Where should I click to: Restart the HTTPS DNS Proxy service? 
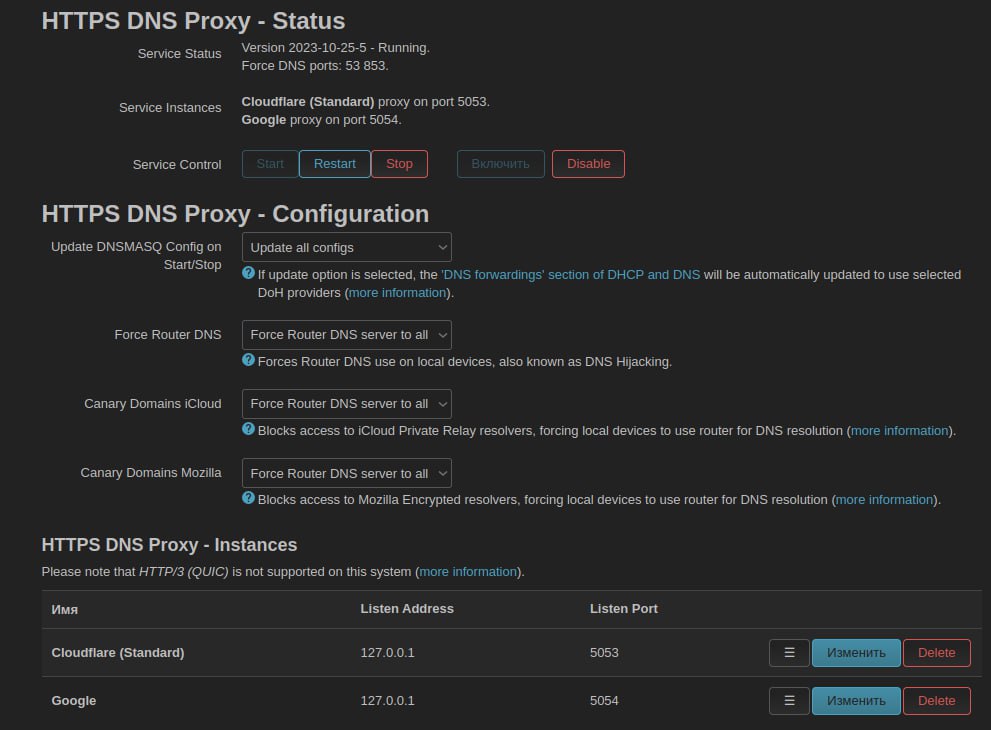click(x=334, y=164)
